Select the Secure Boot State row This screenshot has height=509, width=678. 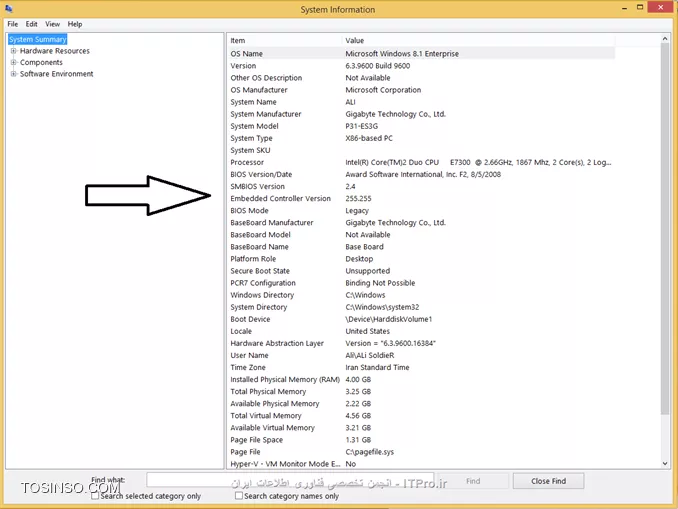pyautogui.click(x=421, y=271)
